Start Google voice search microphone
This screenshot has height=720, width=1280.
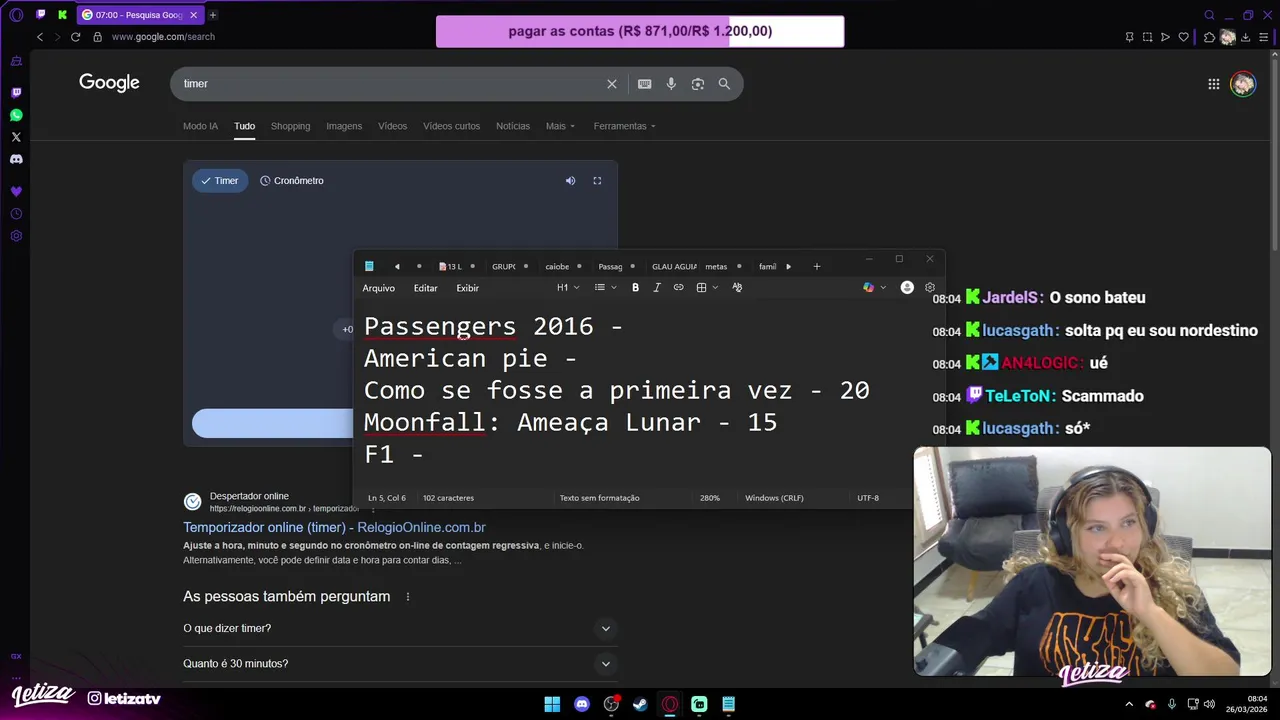point(671,84)
